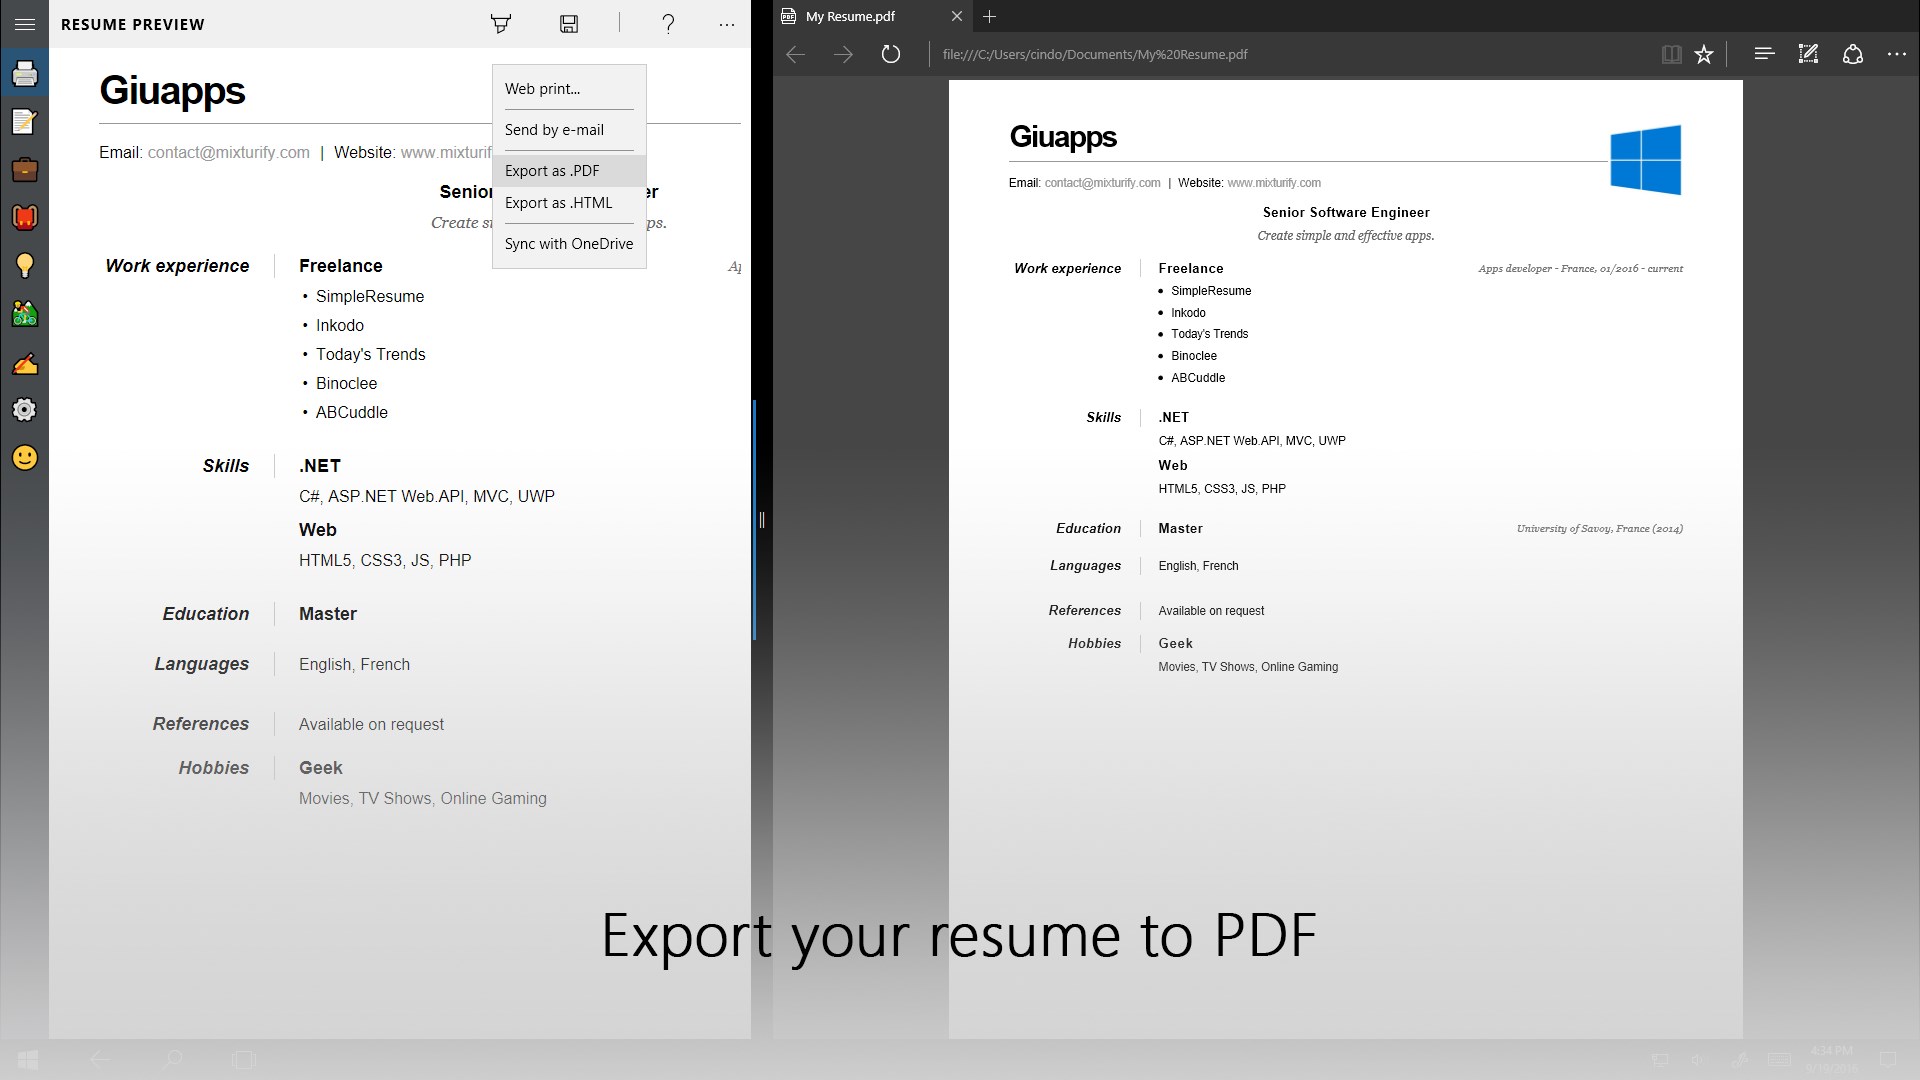This screenshot has width=1920, height=1080.
Task: Click the floppy disk save icon
Action: click(x=569, y=24)
